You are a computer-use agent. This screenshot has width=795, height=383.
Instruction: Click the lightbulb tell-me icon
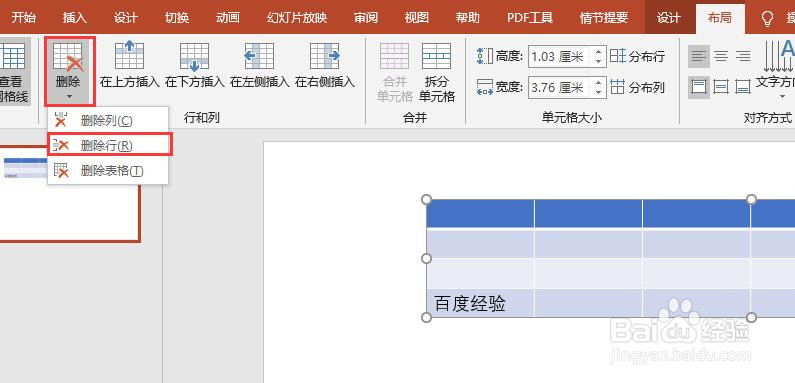click(767, 18)
